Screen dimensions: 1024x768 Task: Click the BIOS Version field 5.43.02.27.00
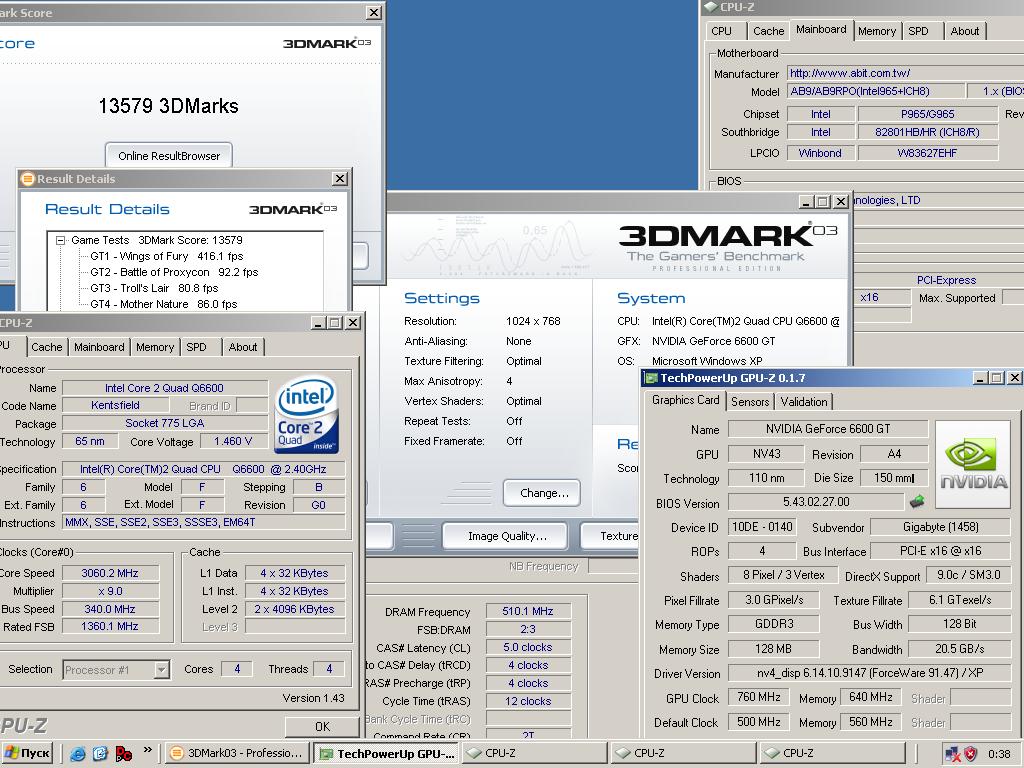coord(816,502)
